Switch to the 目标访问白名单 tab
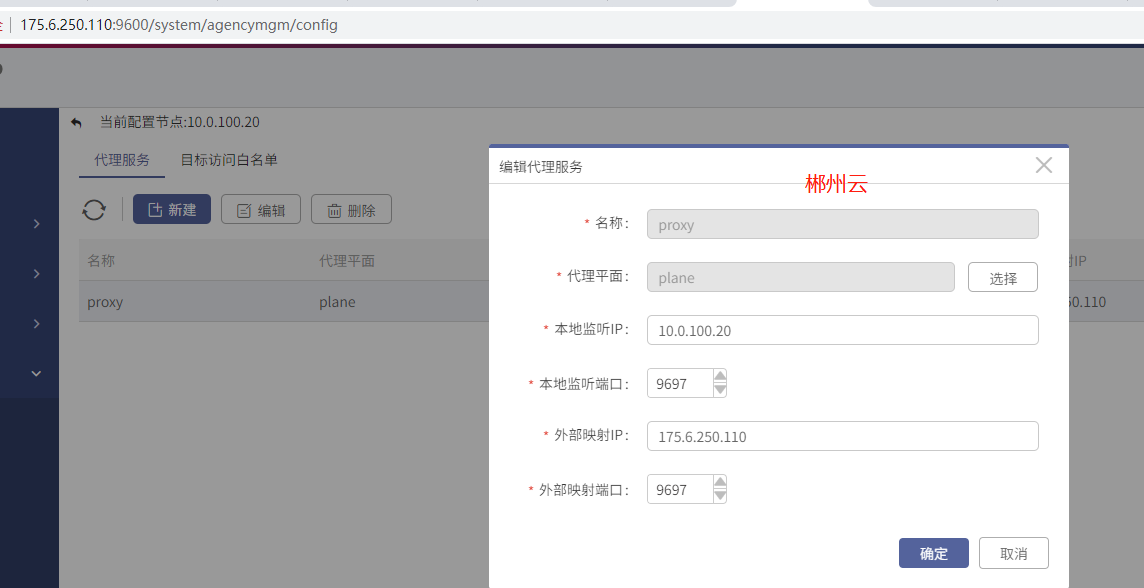 (x=229, y=160)
